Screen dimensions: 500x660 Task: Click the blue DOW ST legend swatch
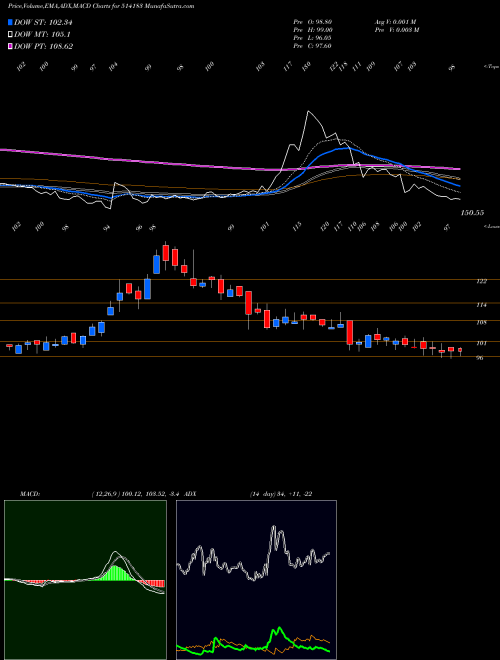[x=11, y=23]
